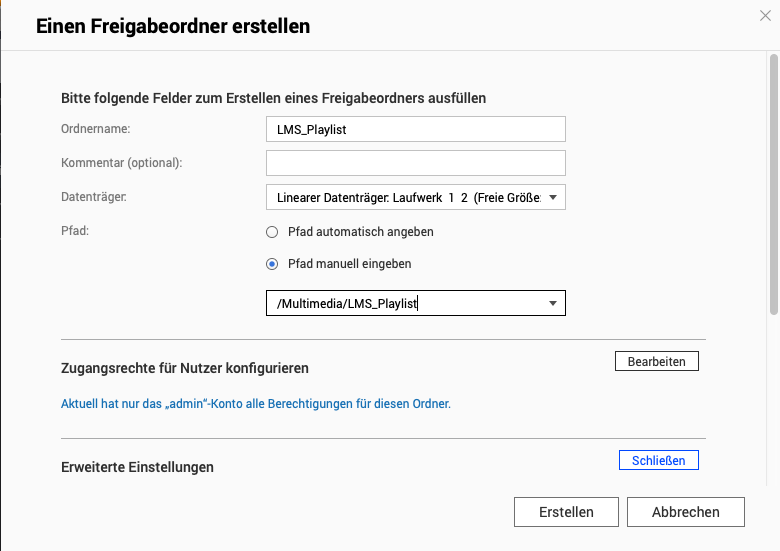780x551 pixels.
Task: Click the admin account permissions notice link
Action: [256, 404]
